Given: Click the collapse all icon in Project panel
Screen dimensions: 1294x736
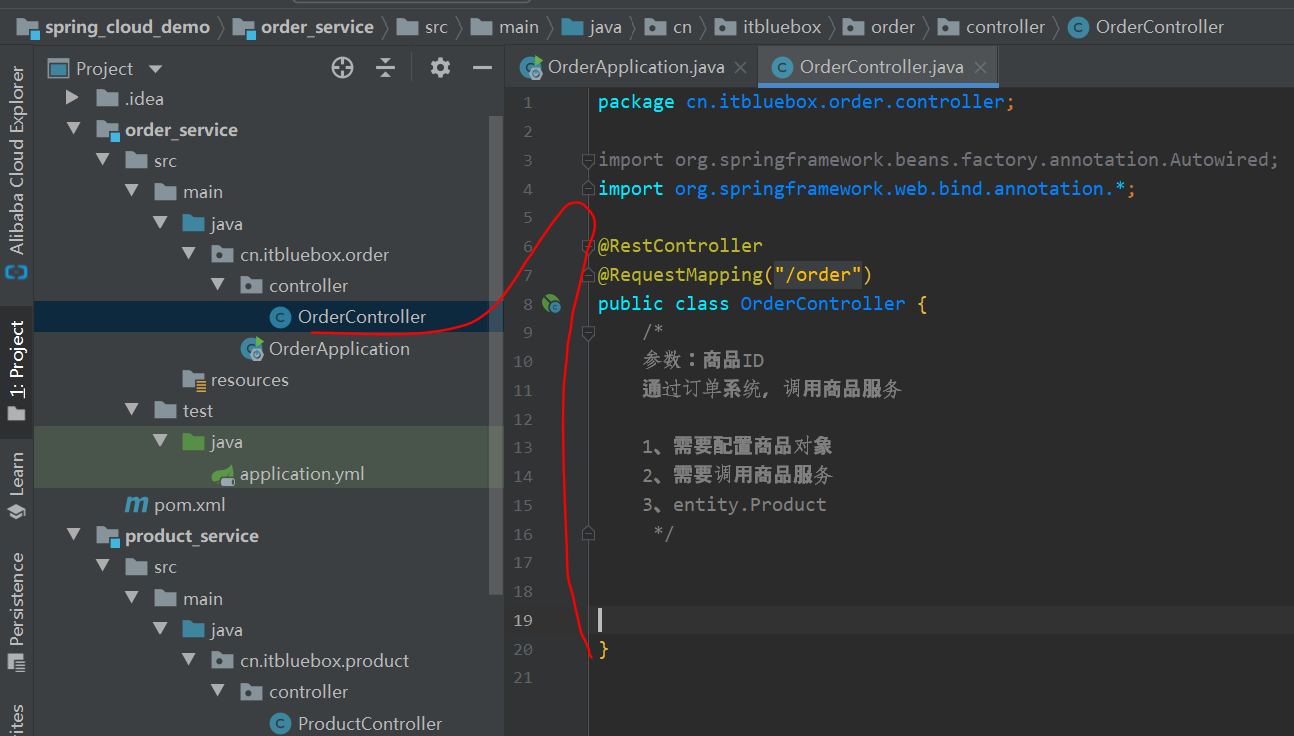Looking at the screenshot, I should coord(386,68).
